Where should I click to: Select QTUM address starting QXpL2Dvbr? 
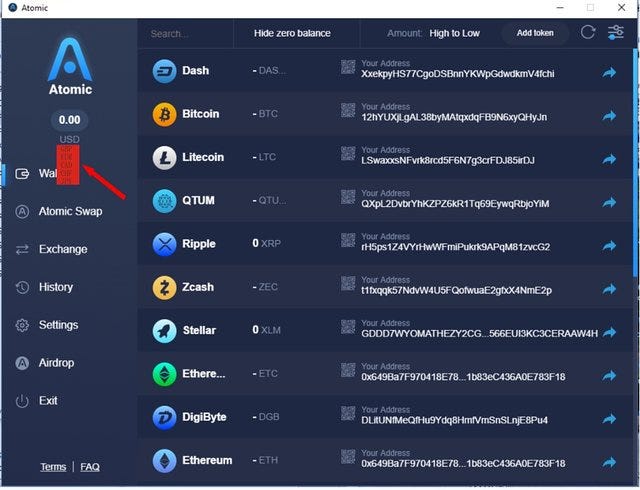(455, 204)
